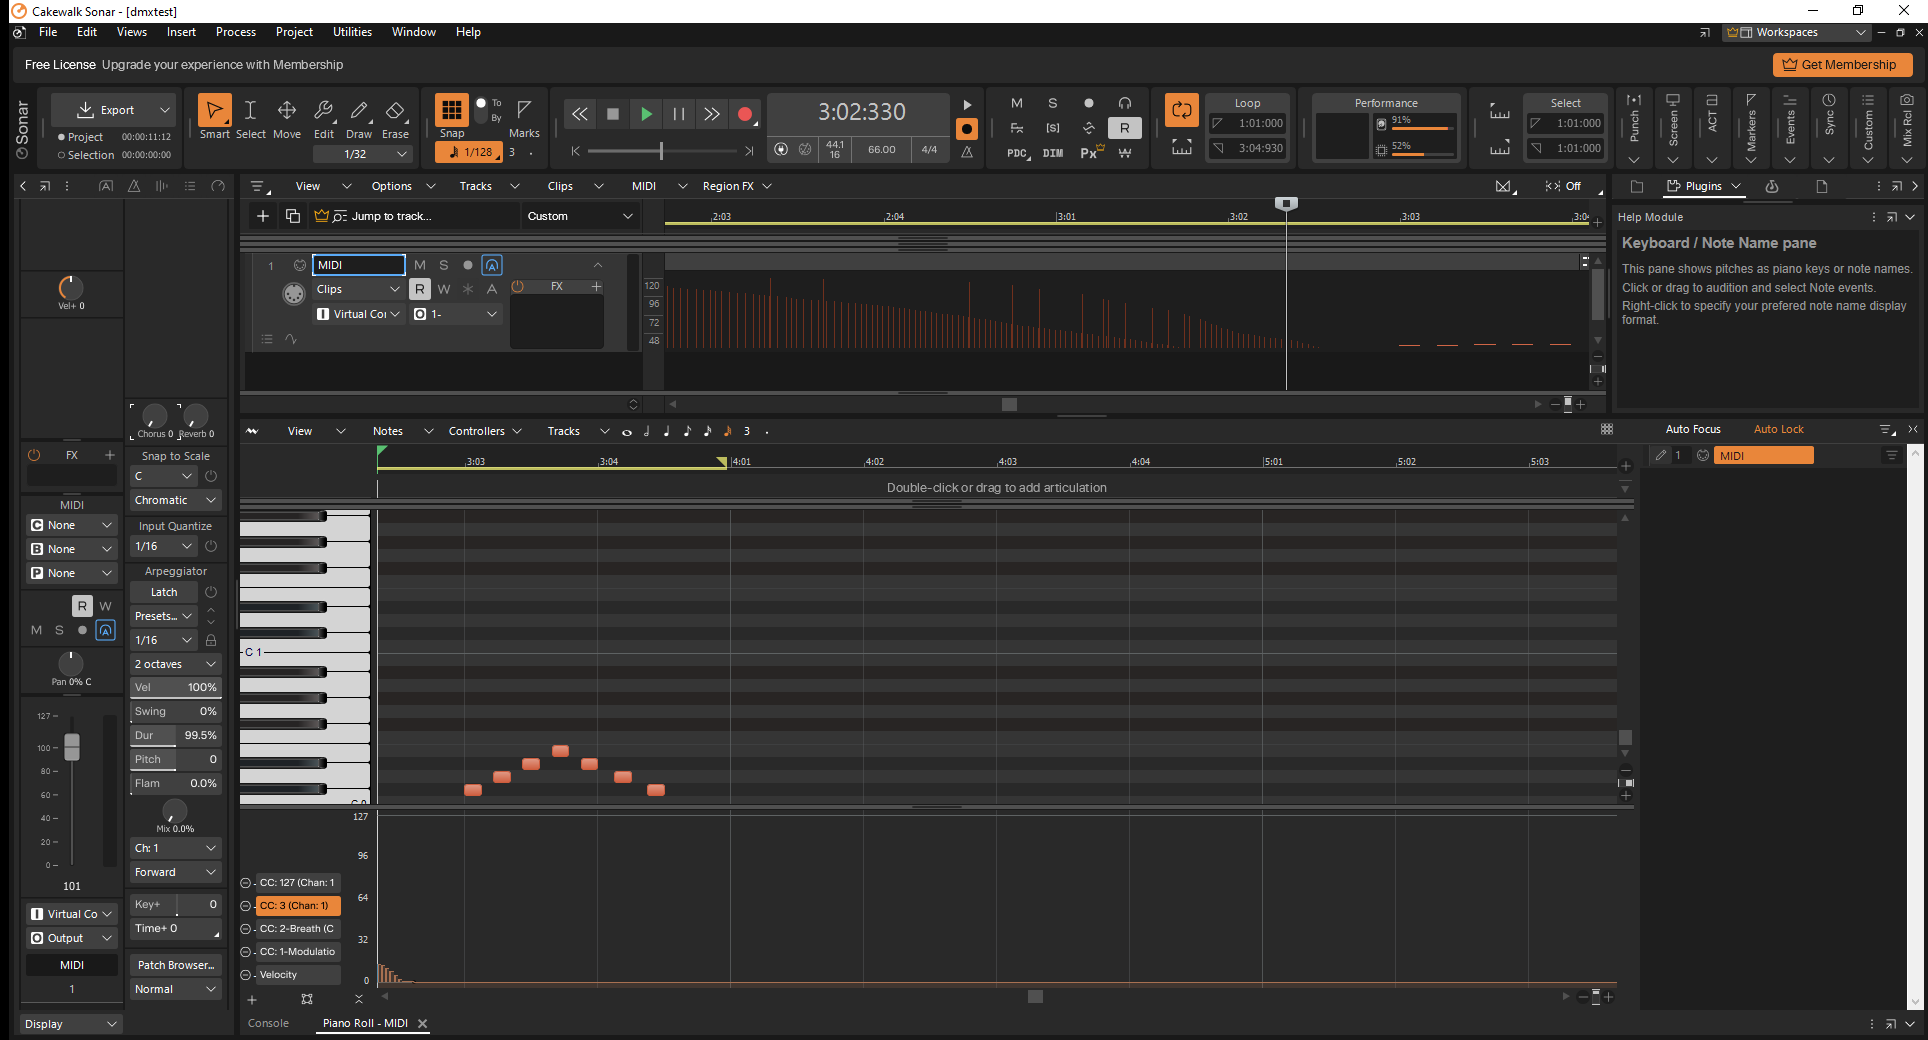Select the Erase tool
Image resolution: width=1928 pixels, height=1040 pixels.
click(395, 111)
